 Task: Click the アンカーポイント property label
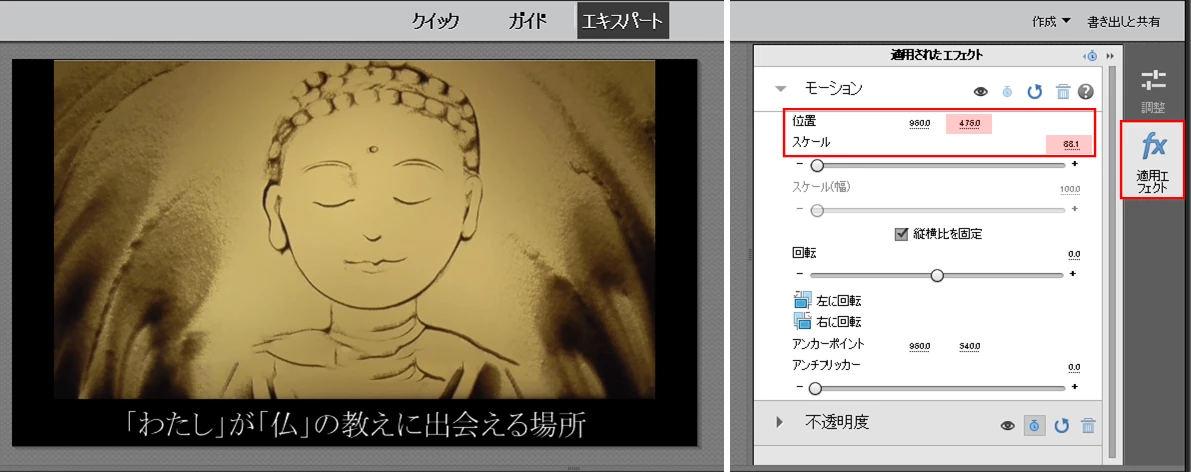pos(828,344)
